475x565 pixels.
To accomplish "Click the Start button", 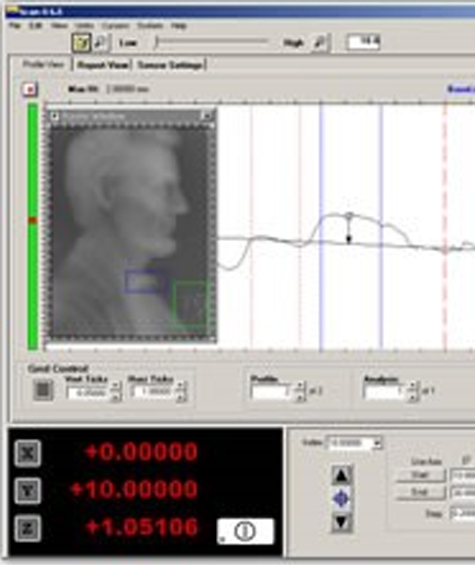I will (x=420, y=475).
